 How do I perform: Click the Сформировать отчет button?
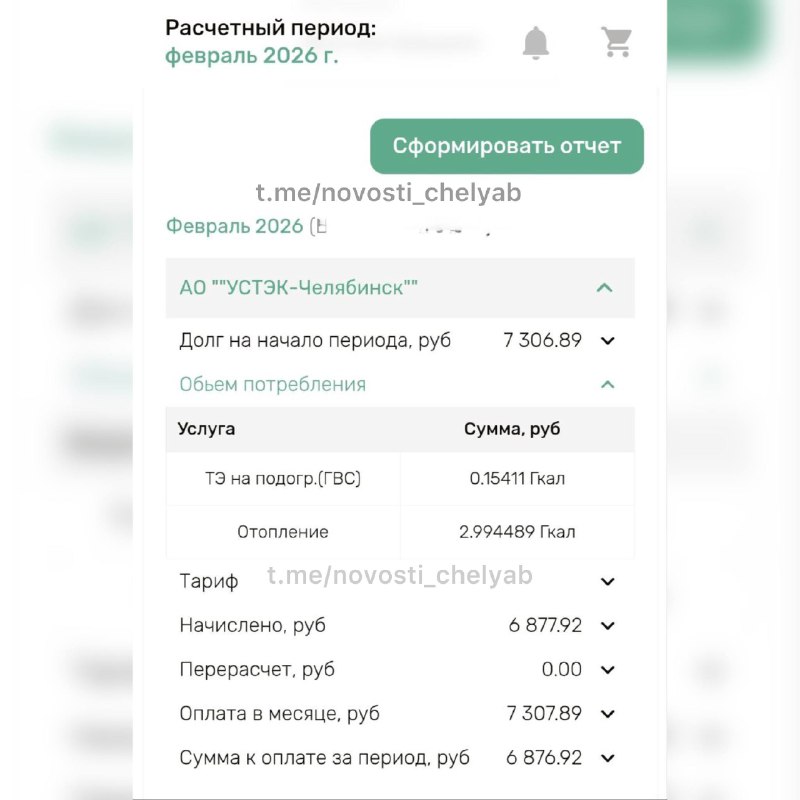(506, 146)
